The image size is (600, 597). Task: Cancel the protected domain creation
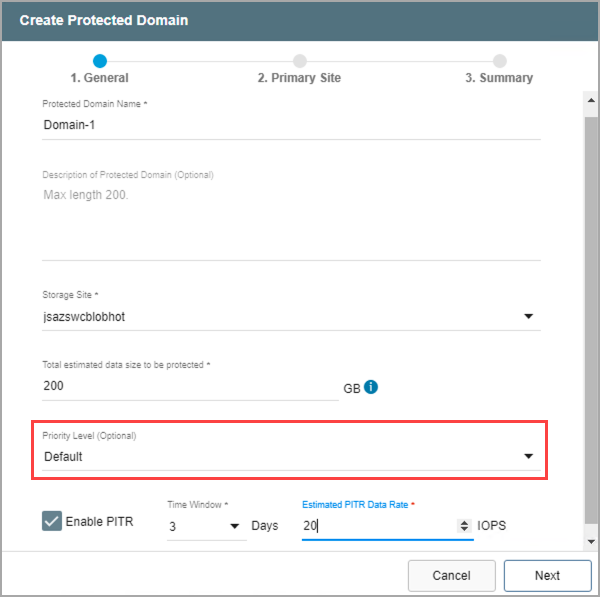coord(451,575)
